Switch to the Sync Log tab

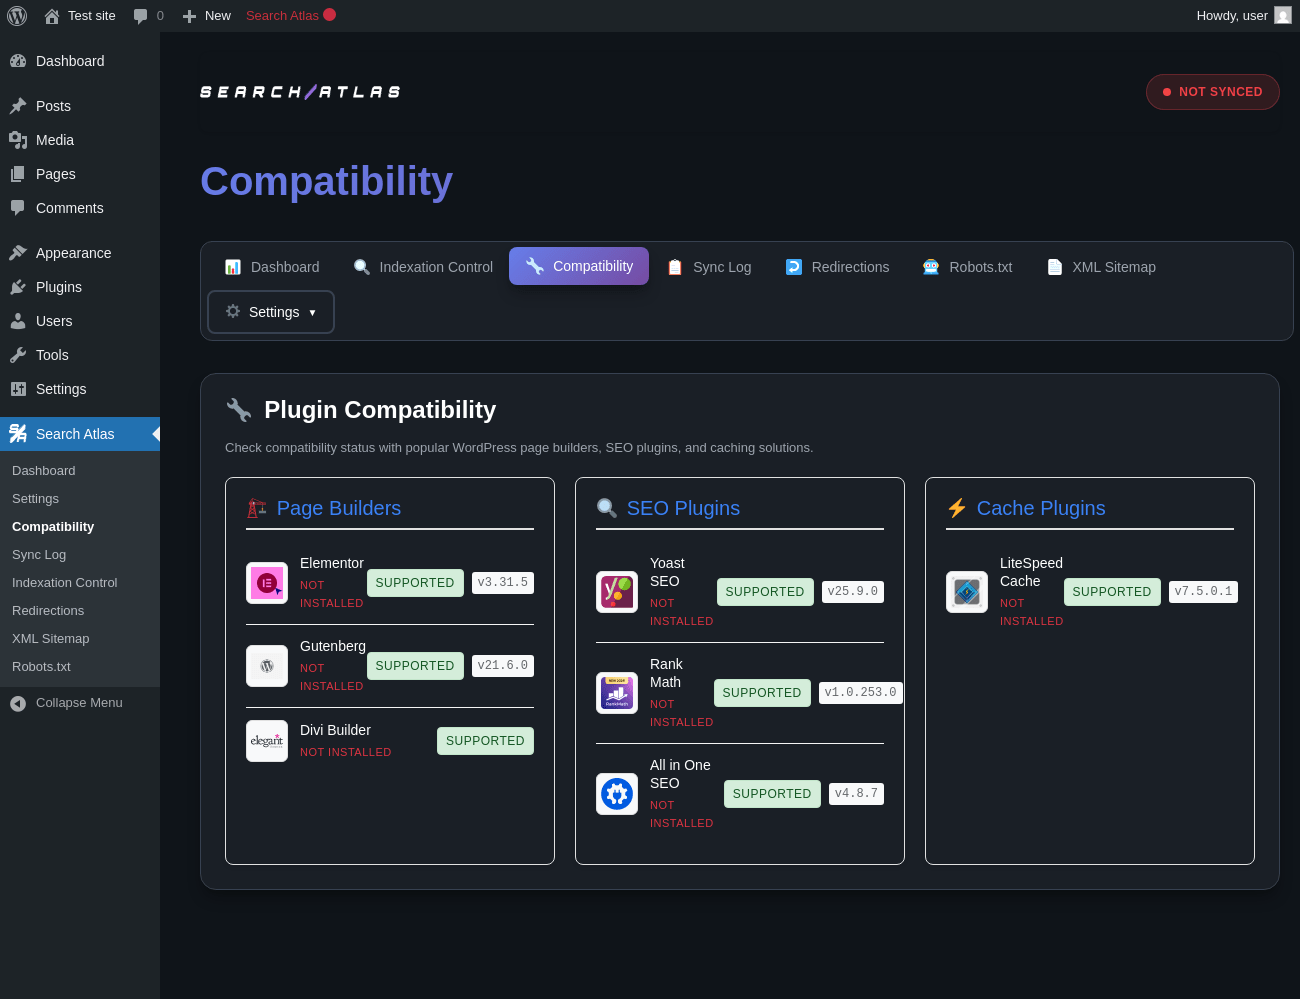(x=709, y=267)
